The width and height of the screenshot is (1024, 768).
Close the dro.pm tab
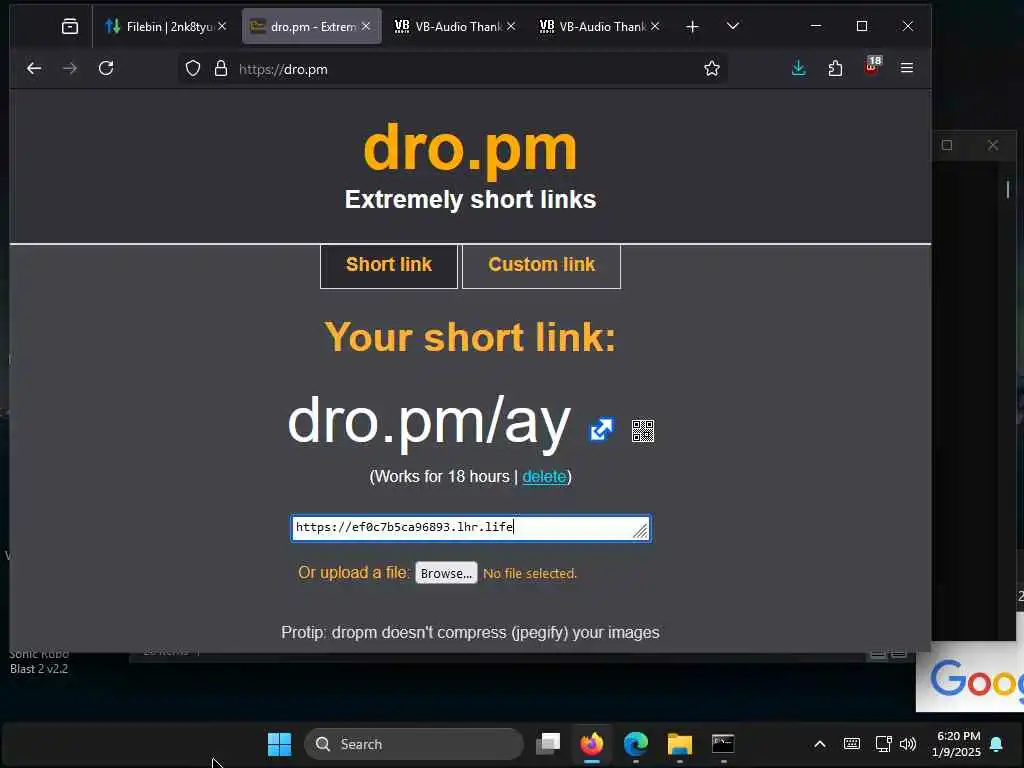(x=366, y=26)
